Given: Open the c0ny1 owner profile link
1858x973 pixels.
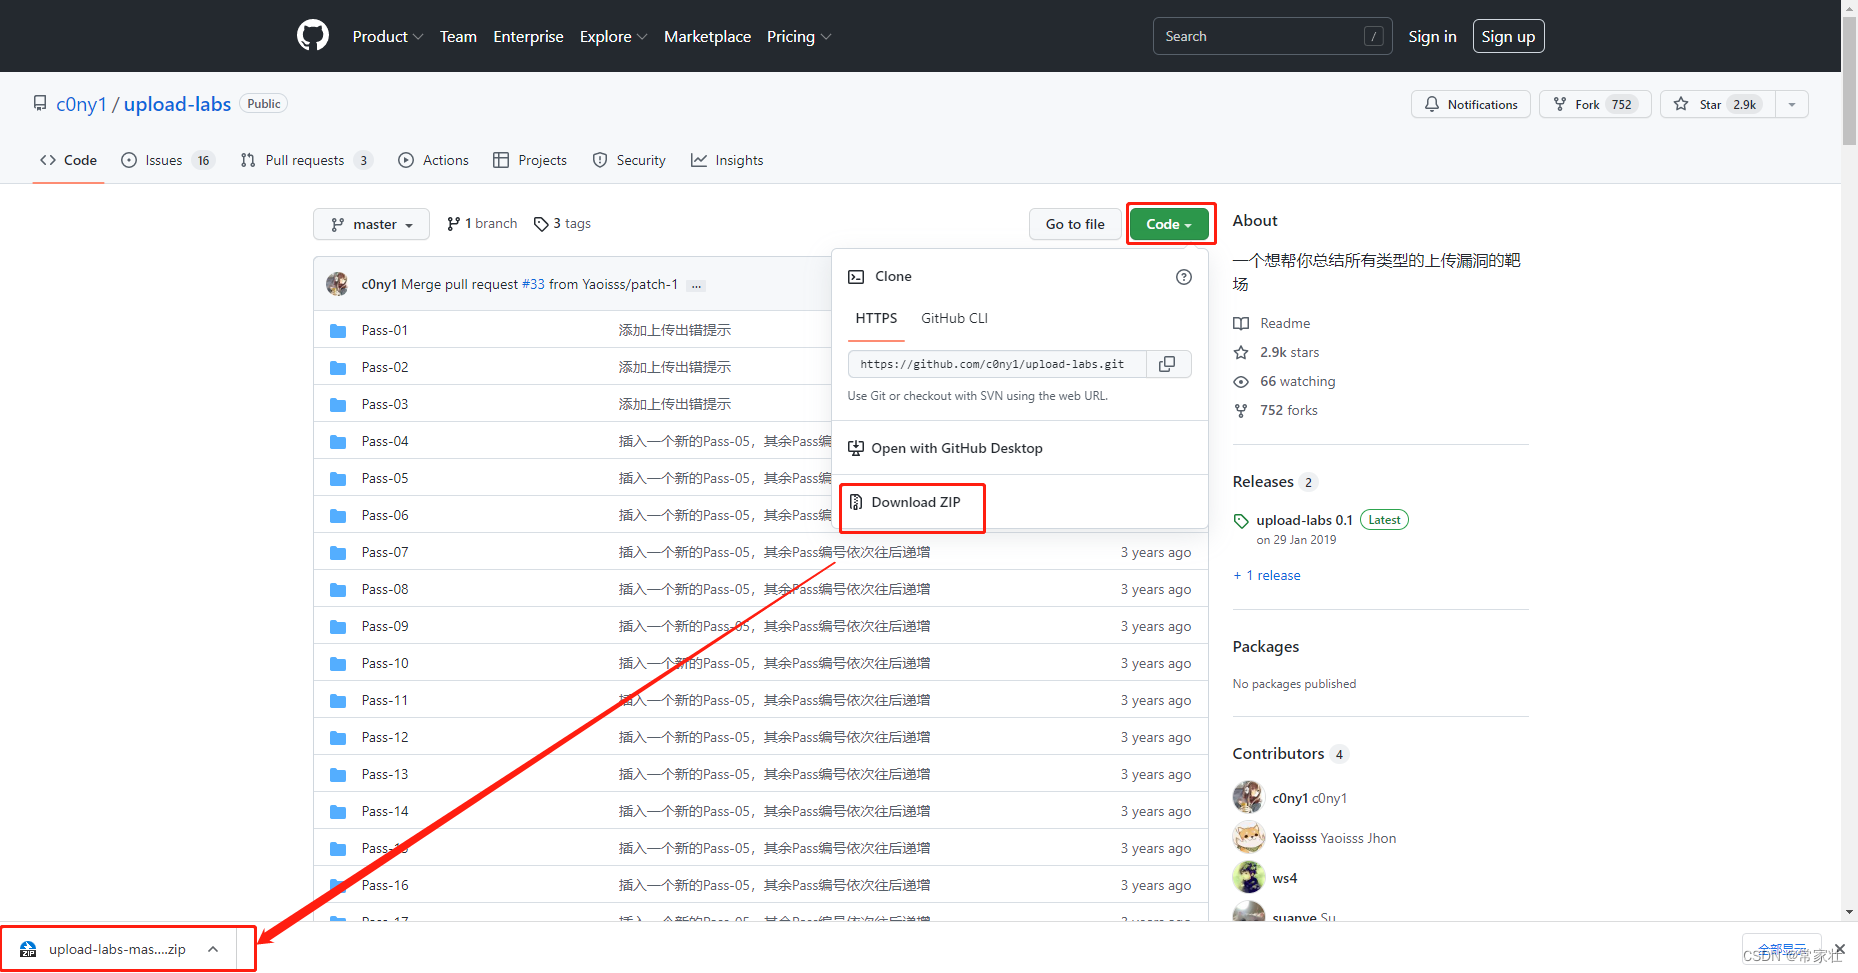Looking at the screenshot, I should [x=81, y=104].
